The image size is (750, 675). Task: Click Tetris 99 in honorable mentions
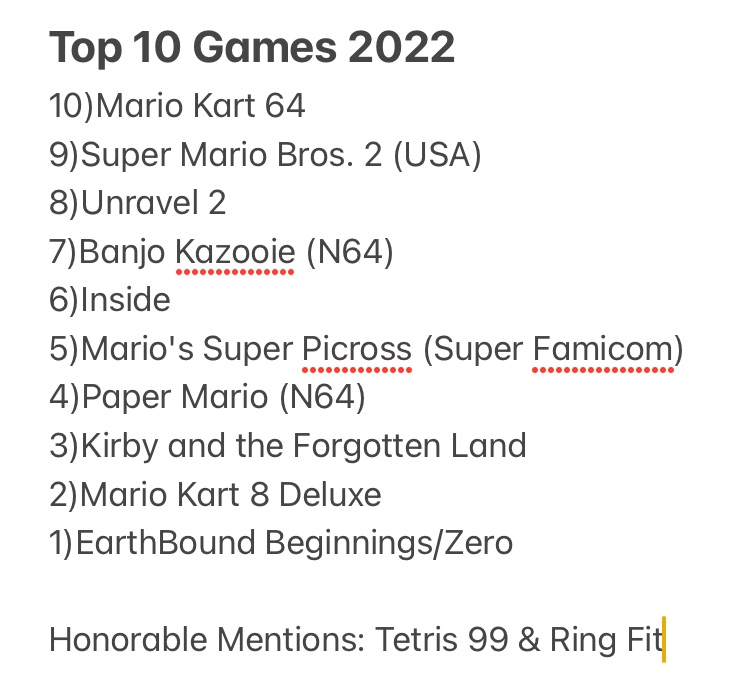click(441, 640)
